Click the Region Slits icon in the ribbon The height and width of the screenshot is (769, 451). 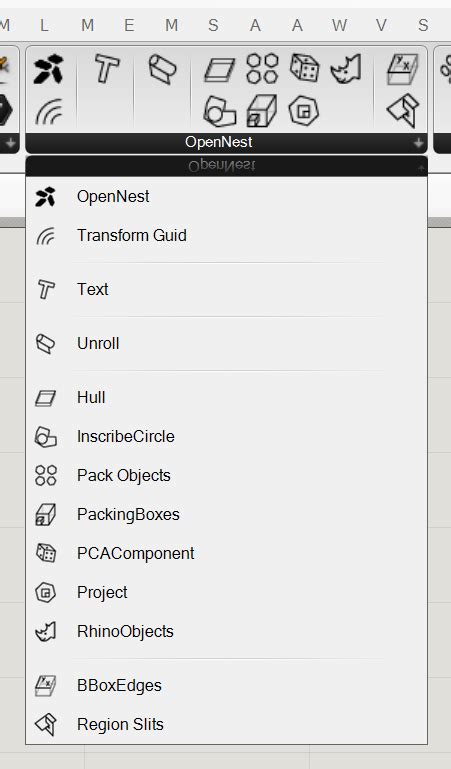tap(402, 111)
